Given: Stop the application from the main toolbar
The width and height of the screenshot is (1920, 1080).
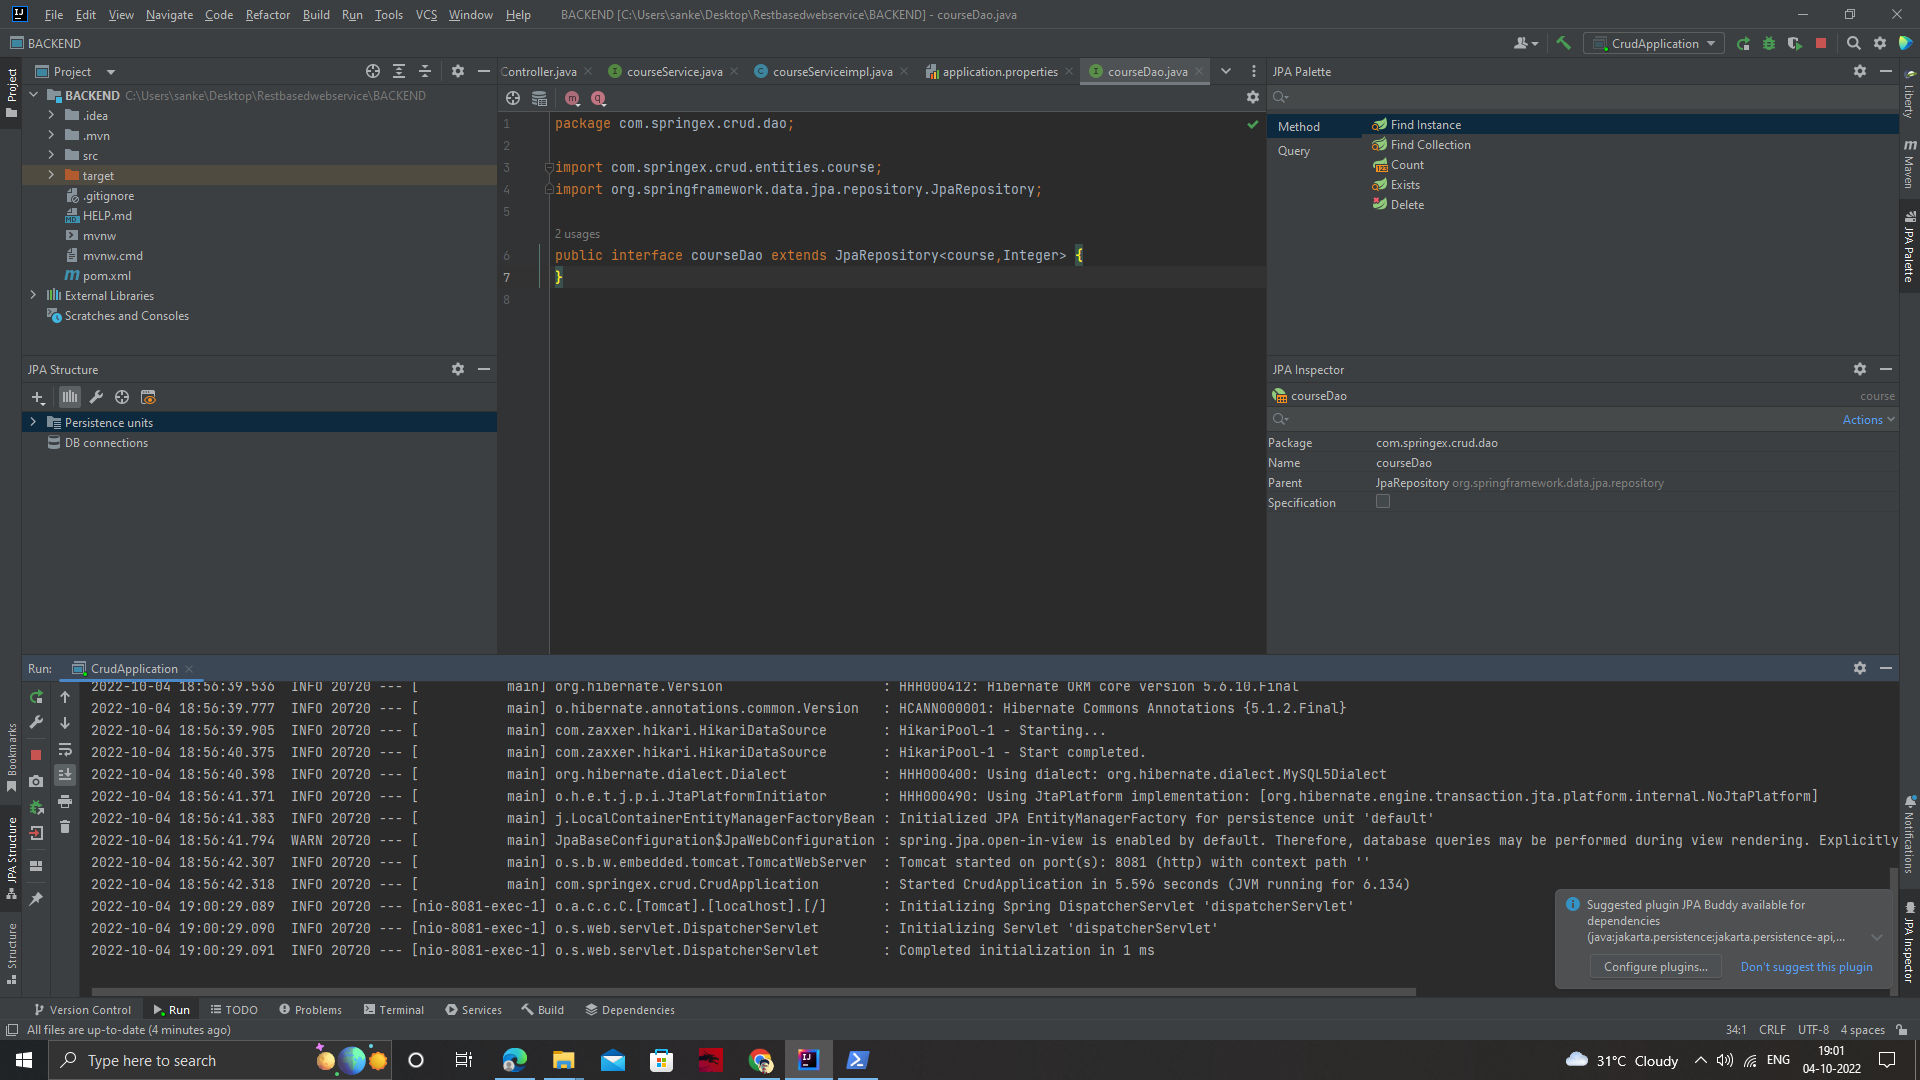Looking at the screenshot, I should (1821, 43).
